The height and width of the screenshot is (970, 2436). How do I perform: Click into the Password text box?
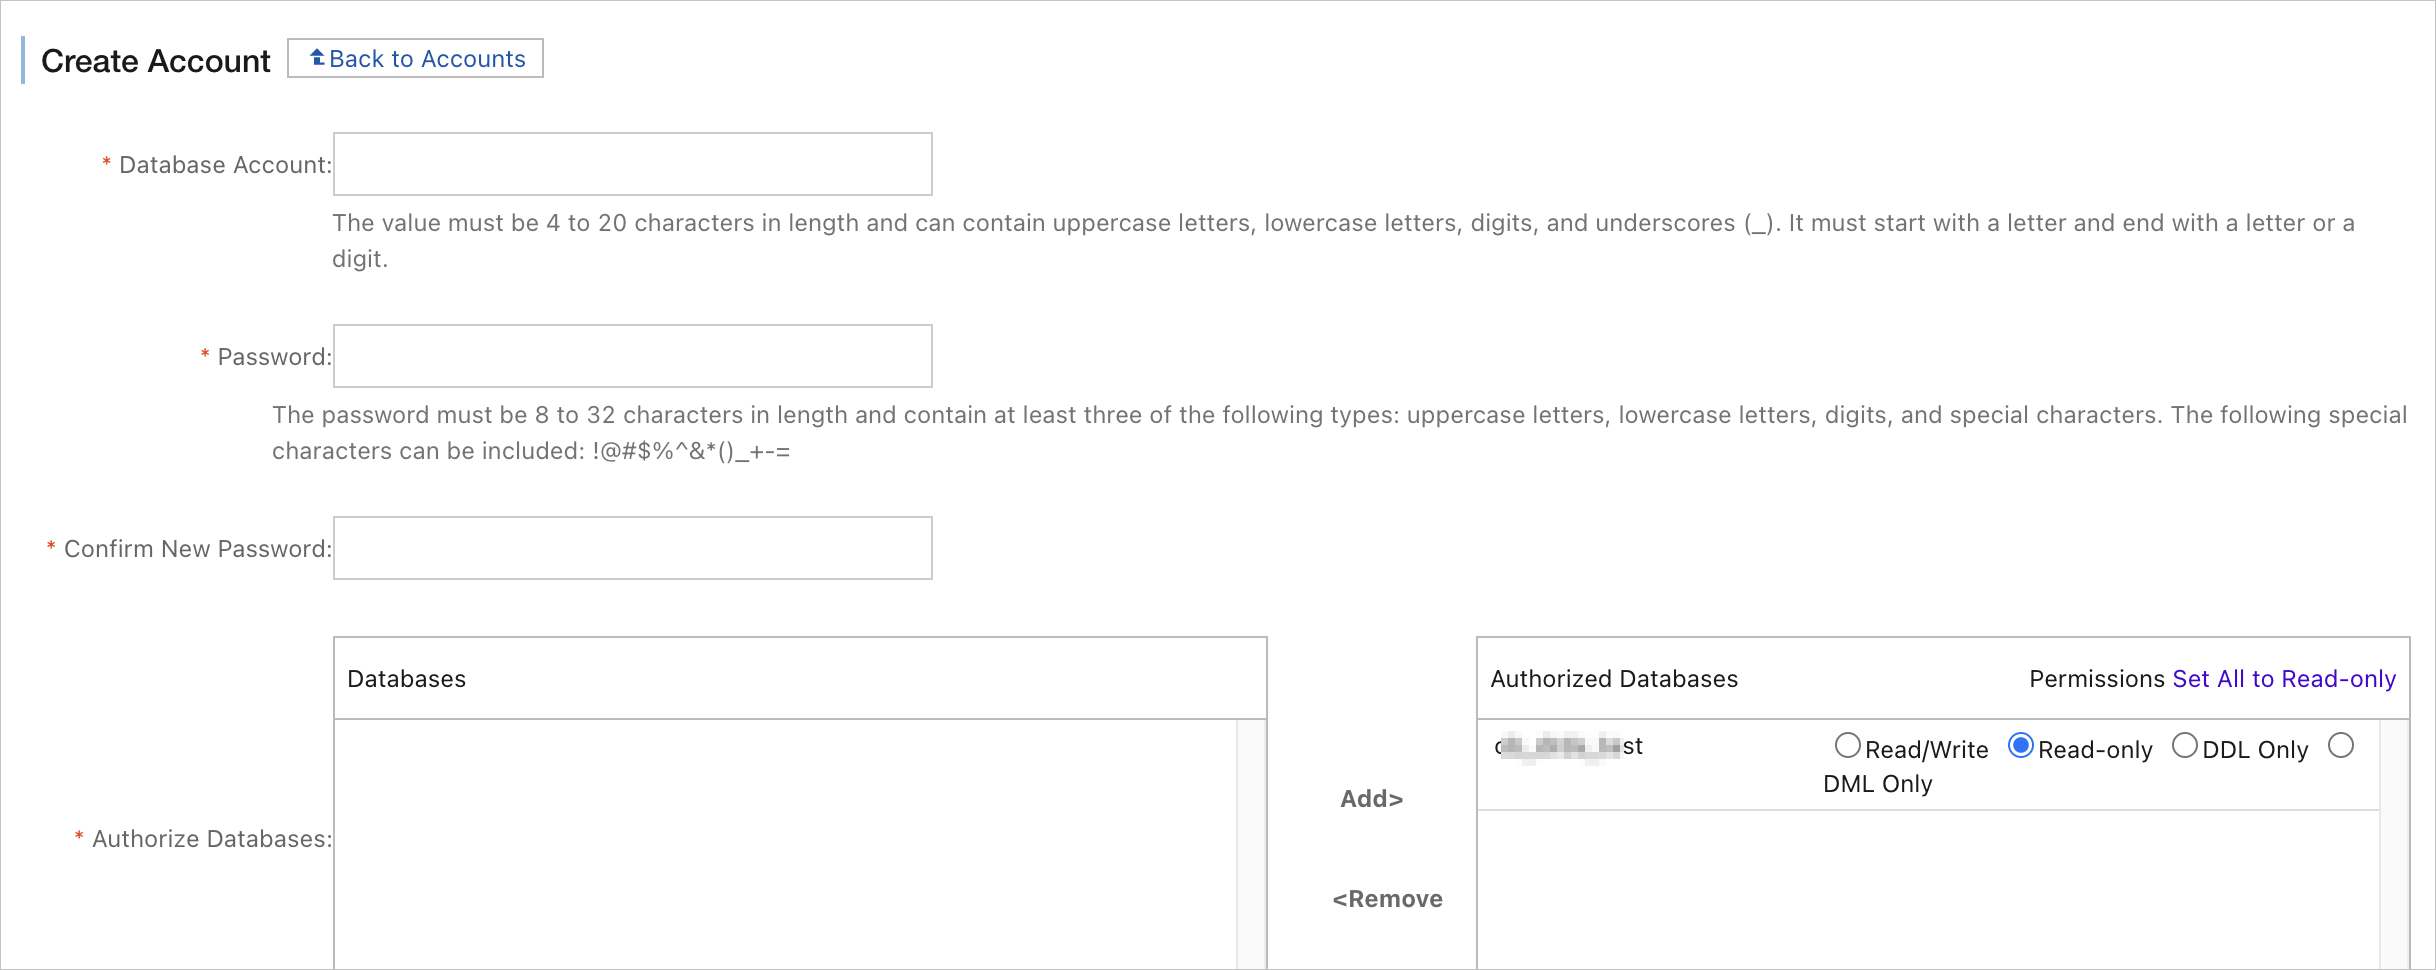(x=632, y=356)
